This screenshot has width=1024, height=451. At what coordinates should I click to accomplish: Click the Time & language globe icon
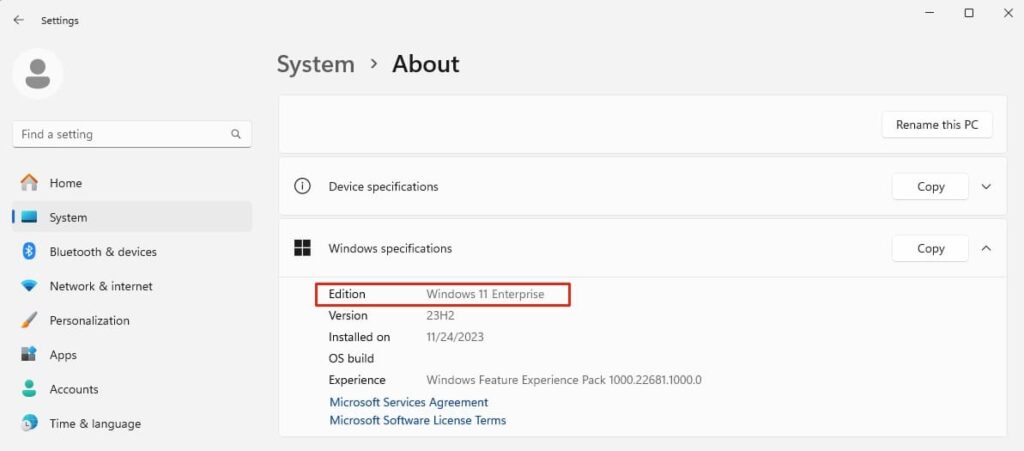pyautogui.click(x=29, y=424)
